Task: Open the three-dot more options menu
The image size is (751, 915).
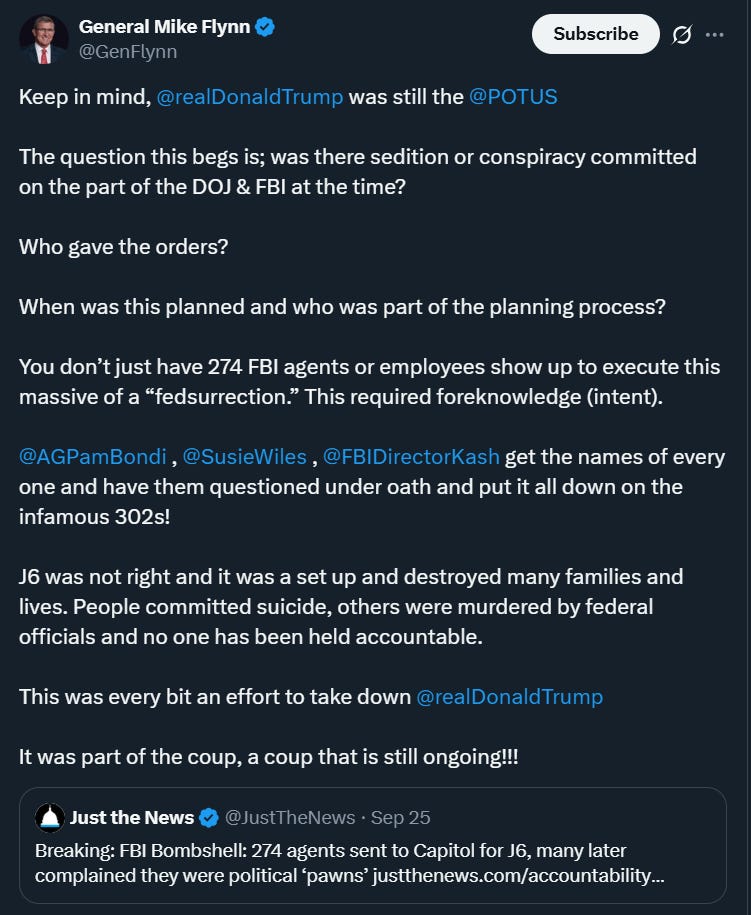Action: [714, 35]
